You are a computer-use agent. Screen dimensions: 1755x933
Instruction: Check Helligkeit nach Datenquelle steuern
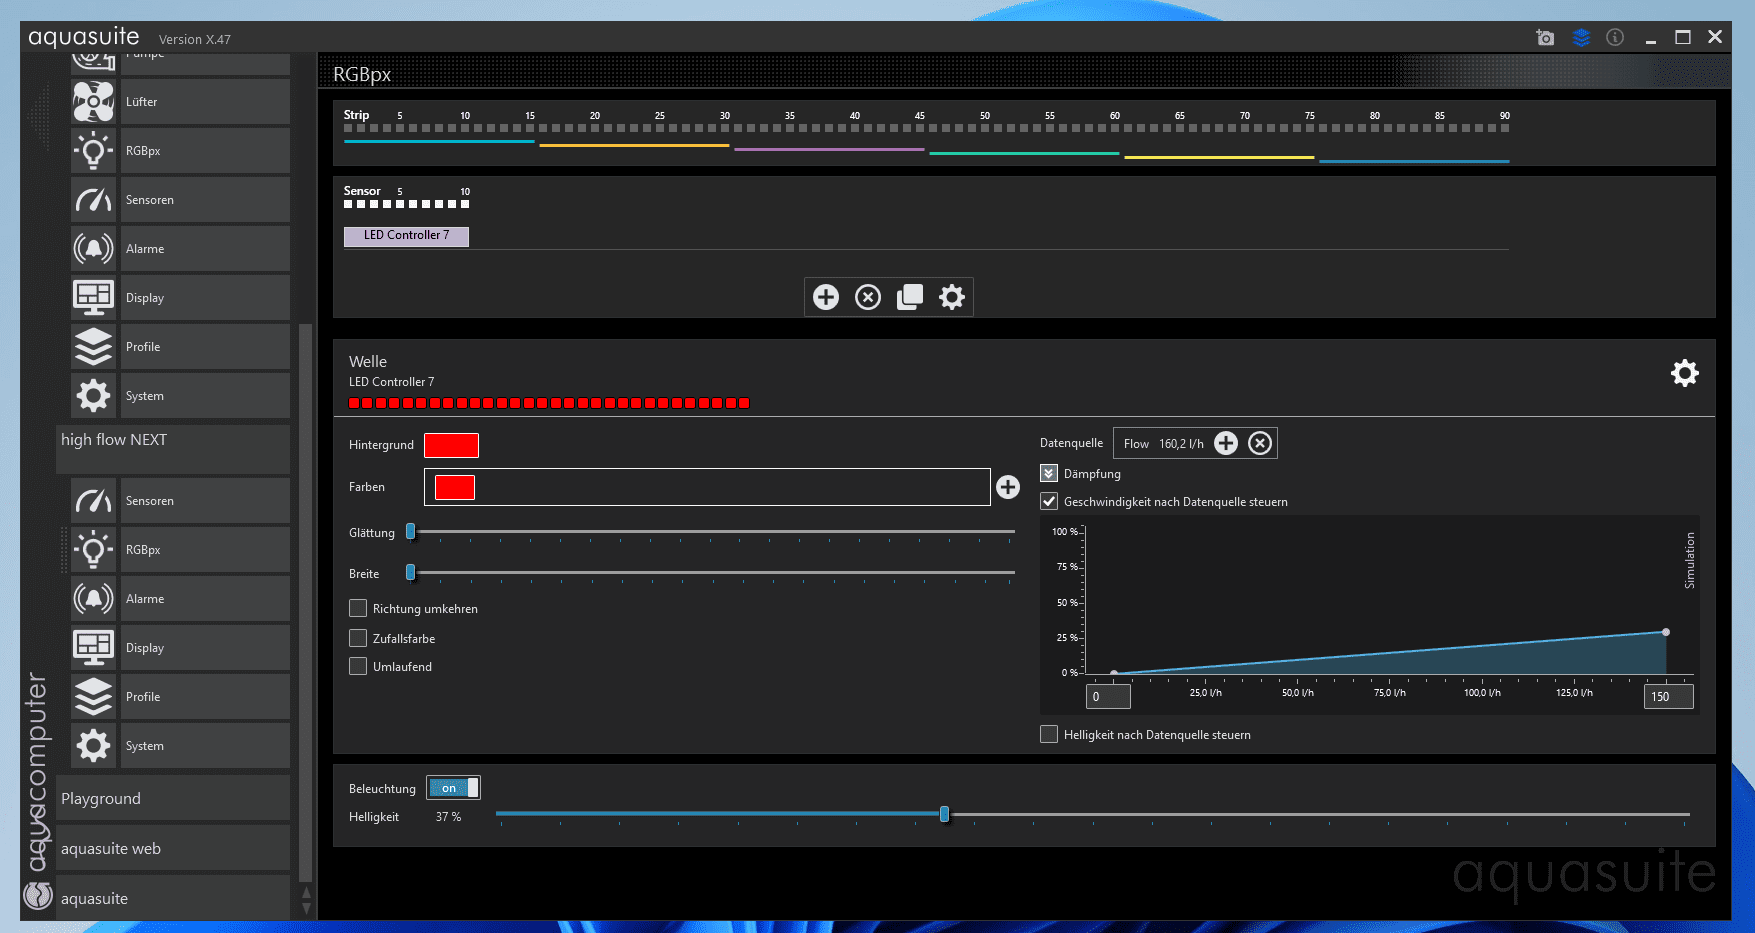click(1049, 734)
